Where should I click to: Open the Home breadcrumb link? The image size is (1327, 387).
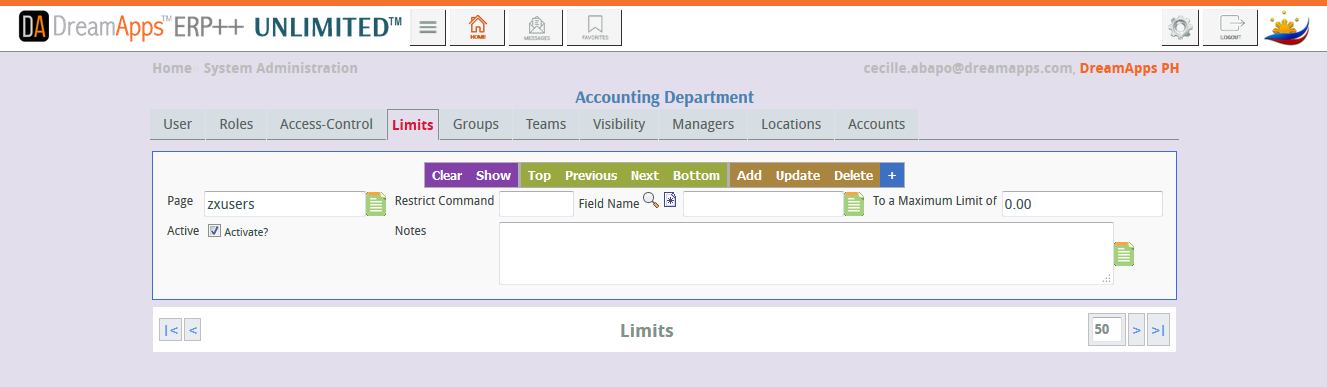coord(172,68)
